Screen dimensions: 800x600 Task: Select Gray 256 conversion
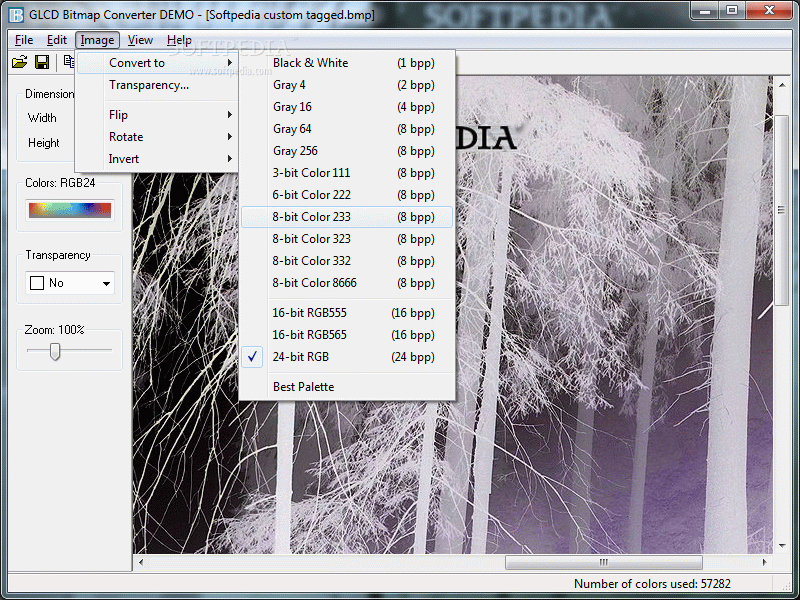click(347, 151)
